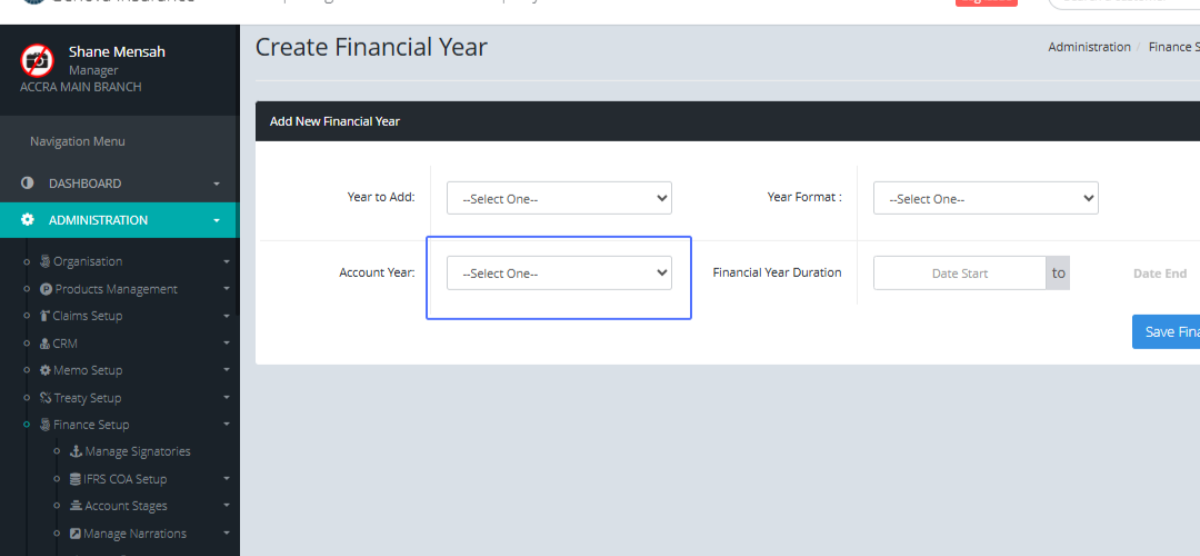Click the Products Management icon

[46, 289]
